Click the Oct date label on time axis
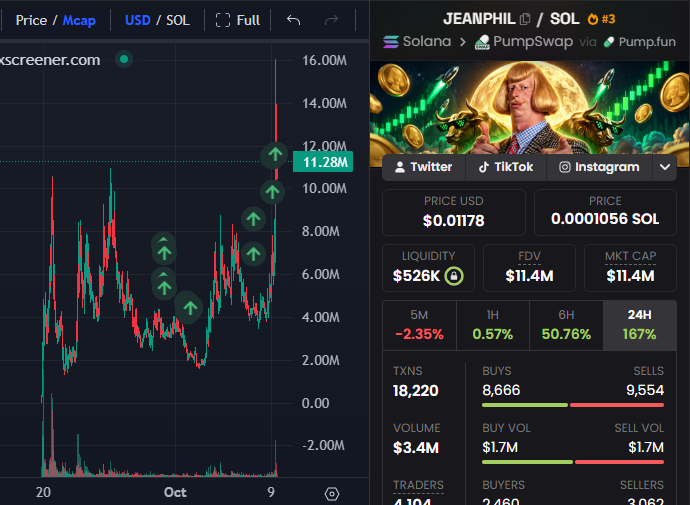Image resolution: width=690 pixels, height=505 pixels. 175,492
